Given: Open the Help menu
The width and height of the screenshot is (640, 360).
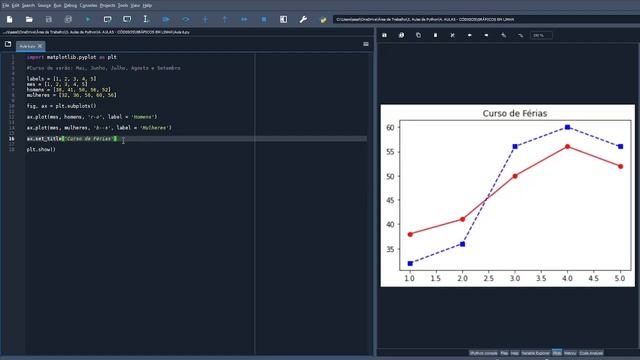Looking at the screenshot, I should (147, 5).
